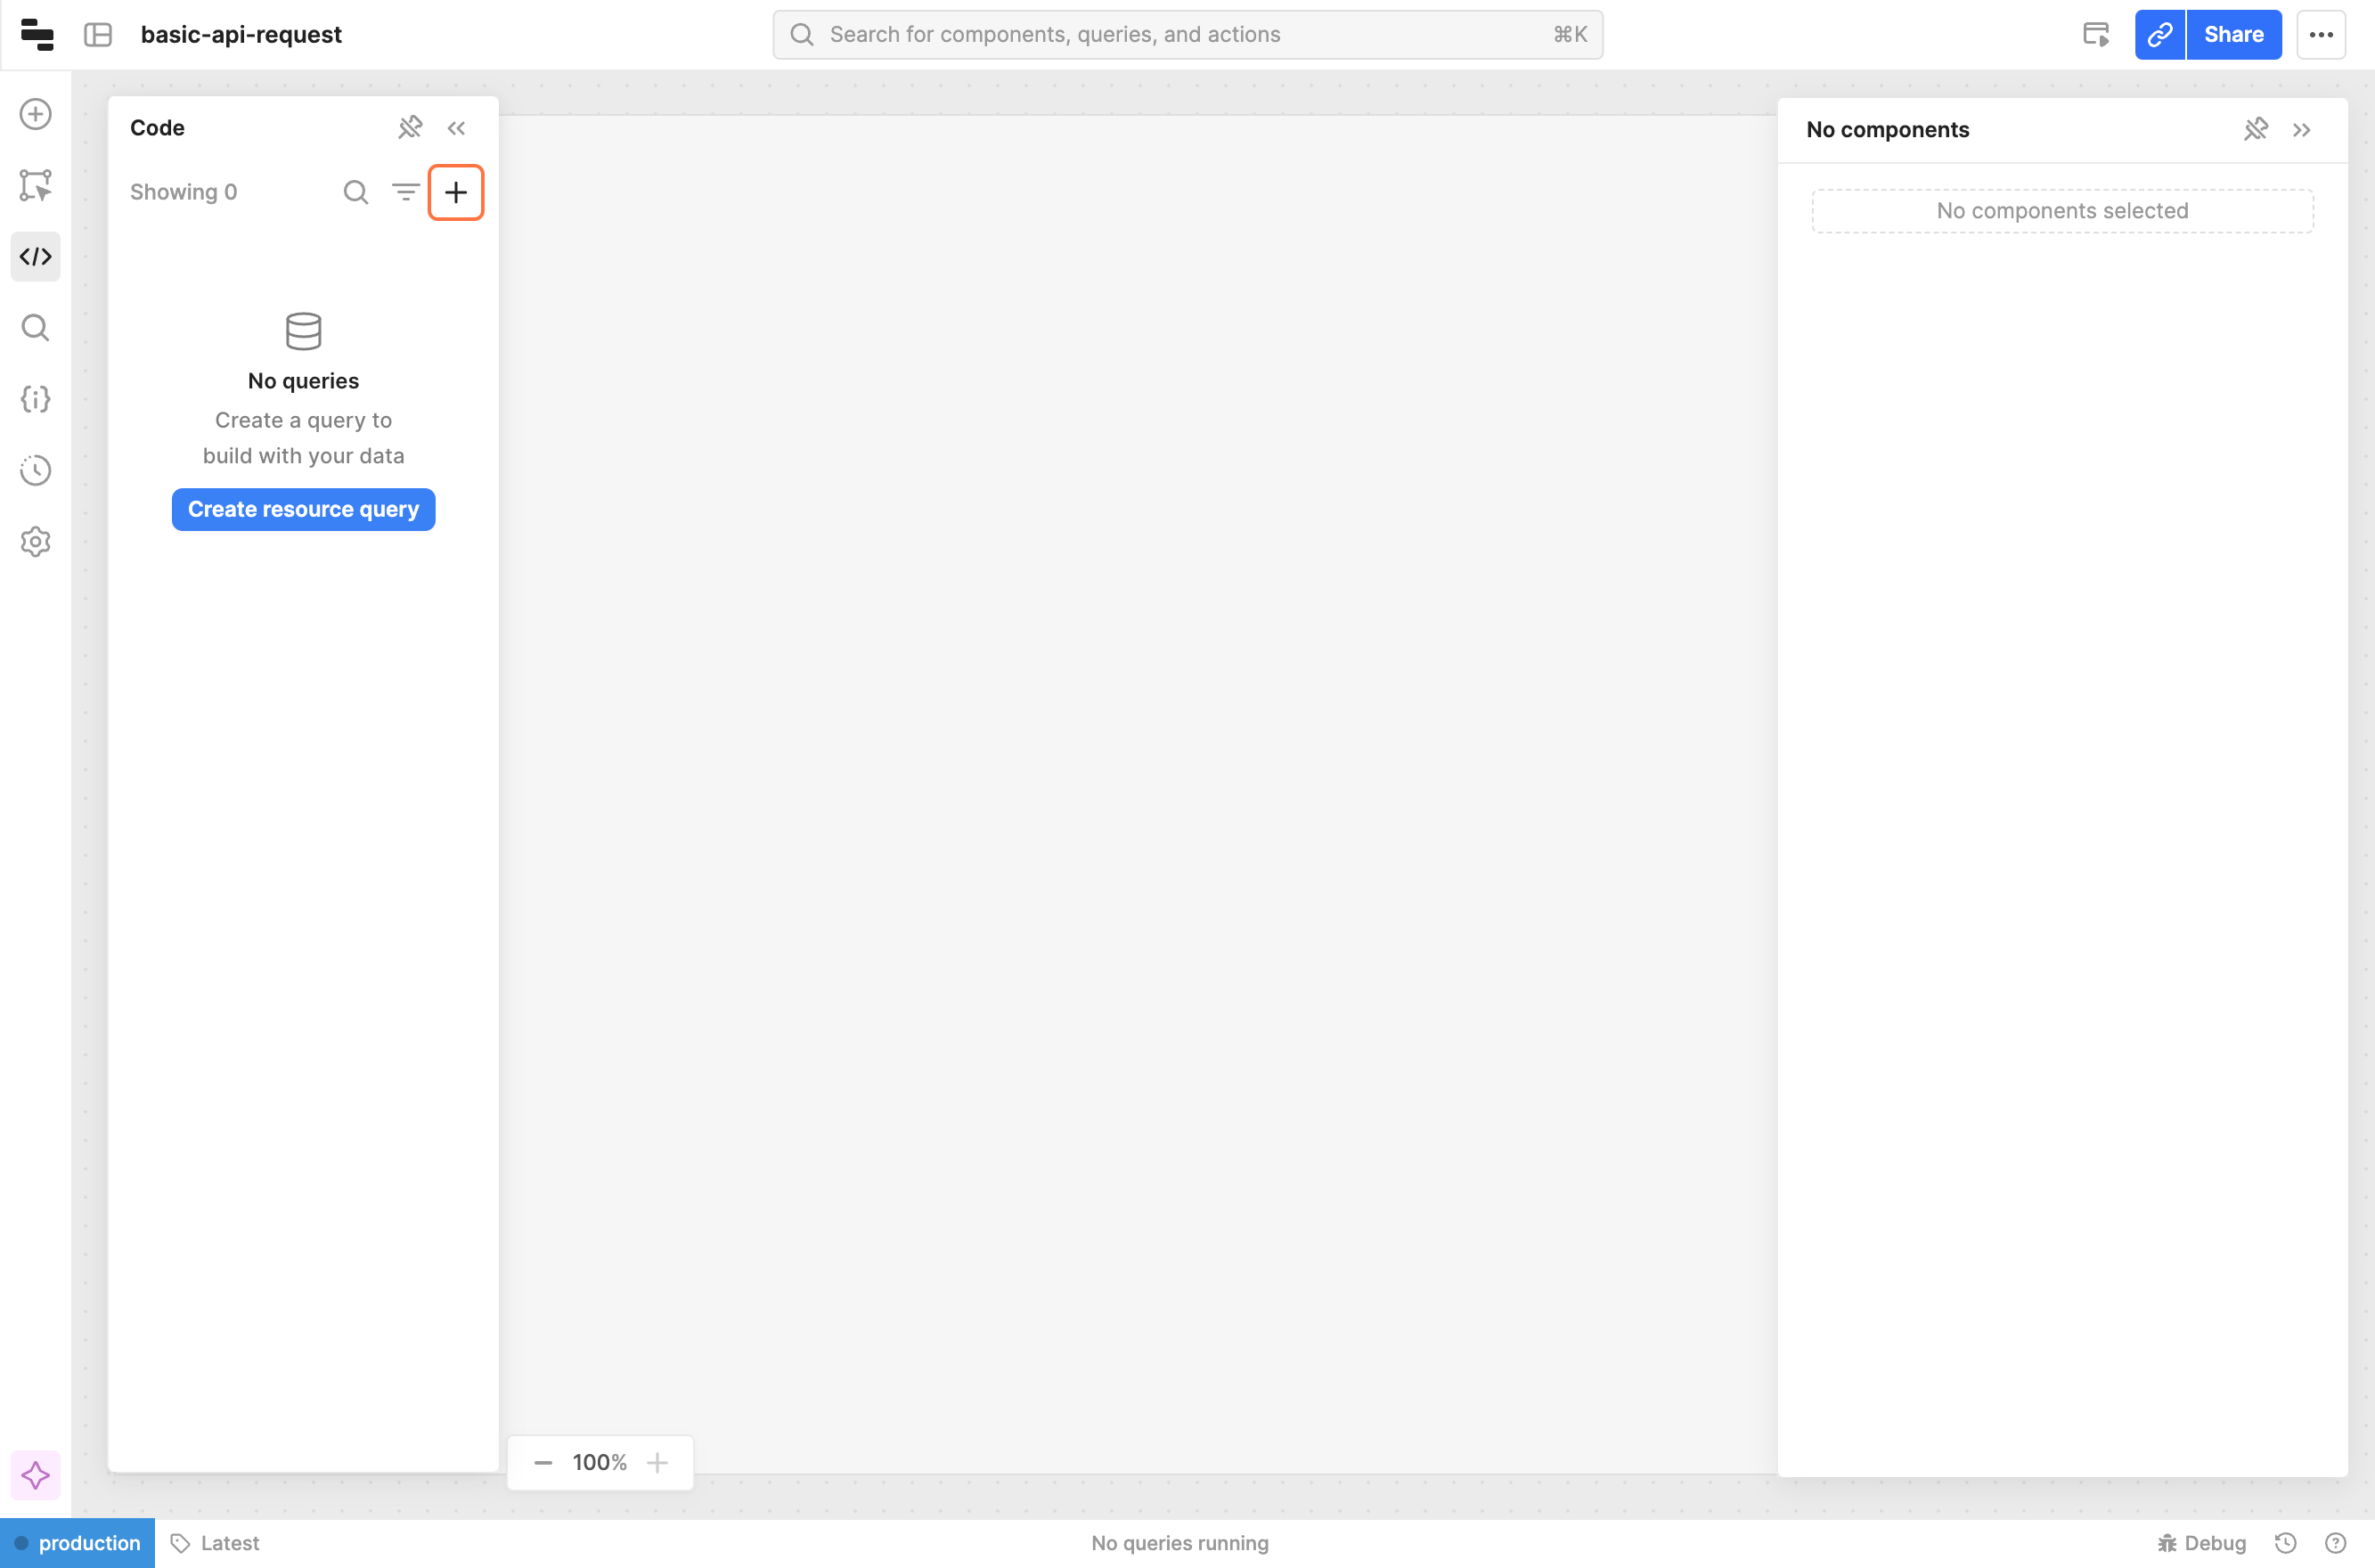Click Create resource query button
Image resolution: width=2375 pixels, height=1568 pixels.
(303, 509)
